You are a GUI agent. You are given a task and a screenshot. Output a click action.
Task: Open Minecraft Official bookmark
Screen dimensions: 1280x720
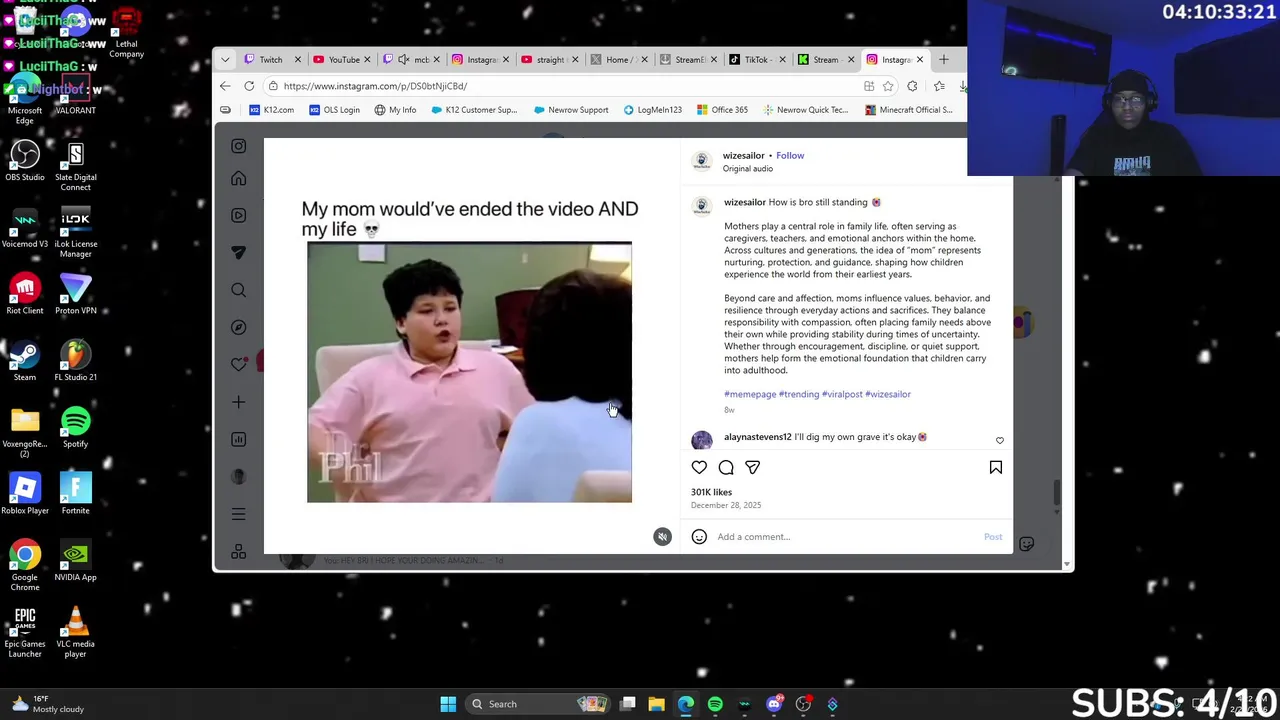tap(908, 110)
